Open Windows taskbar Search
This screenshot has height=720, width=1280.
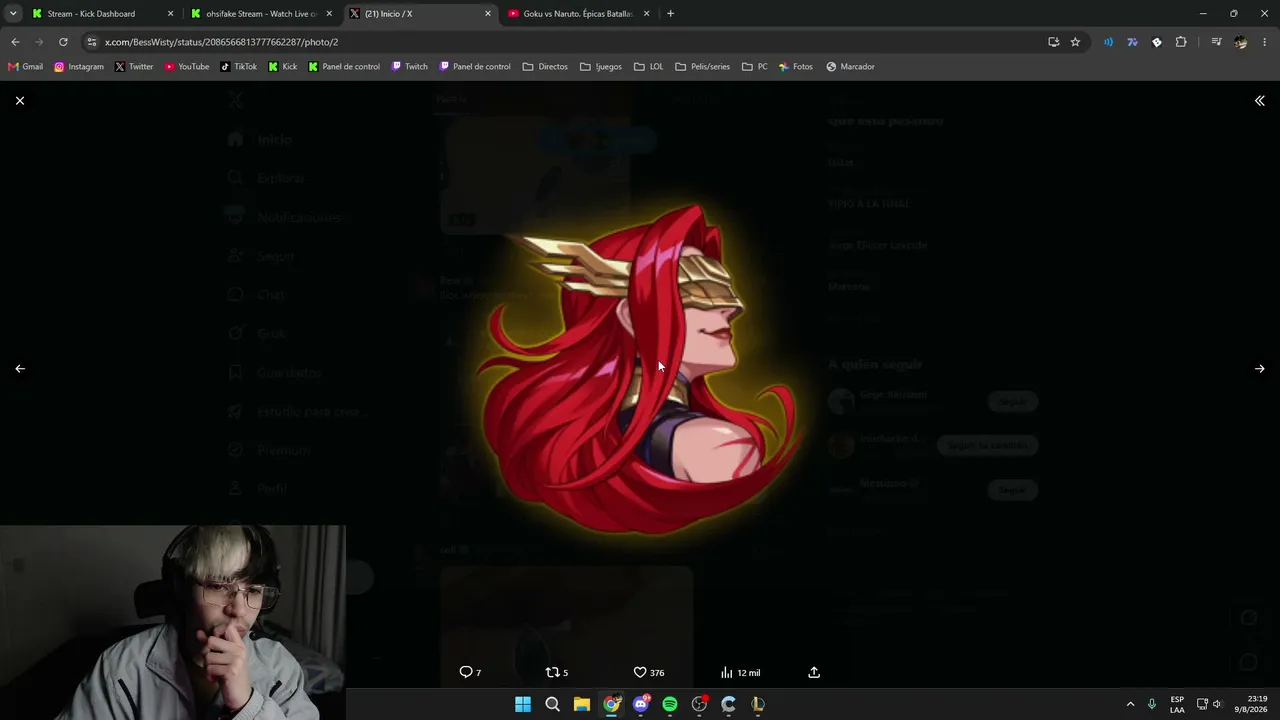552,704
